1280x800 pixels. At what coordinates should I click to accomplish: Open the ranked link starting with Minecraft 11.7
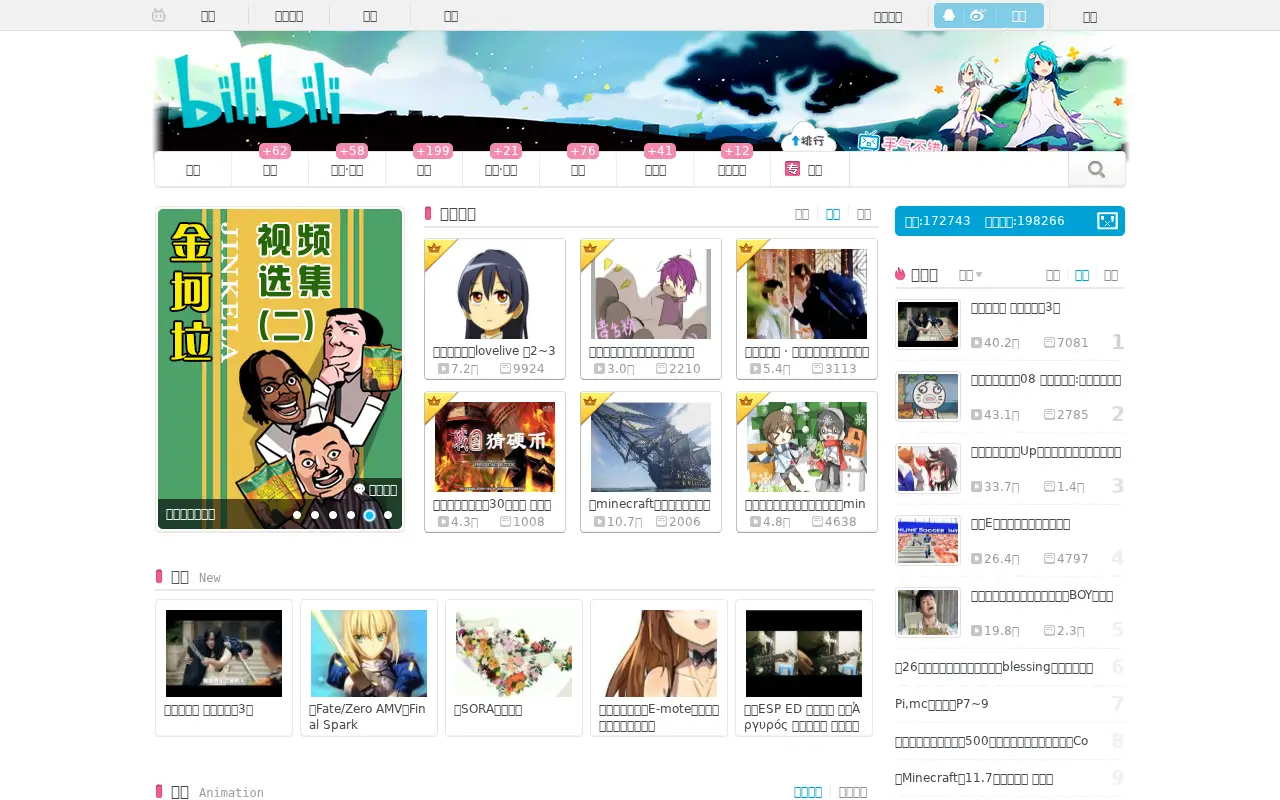click(x=974, y=778)
